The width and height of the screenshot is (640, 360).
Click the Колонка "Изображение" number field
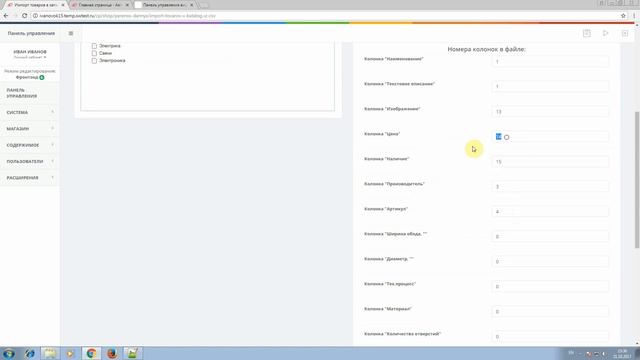[550, 111]
